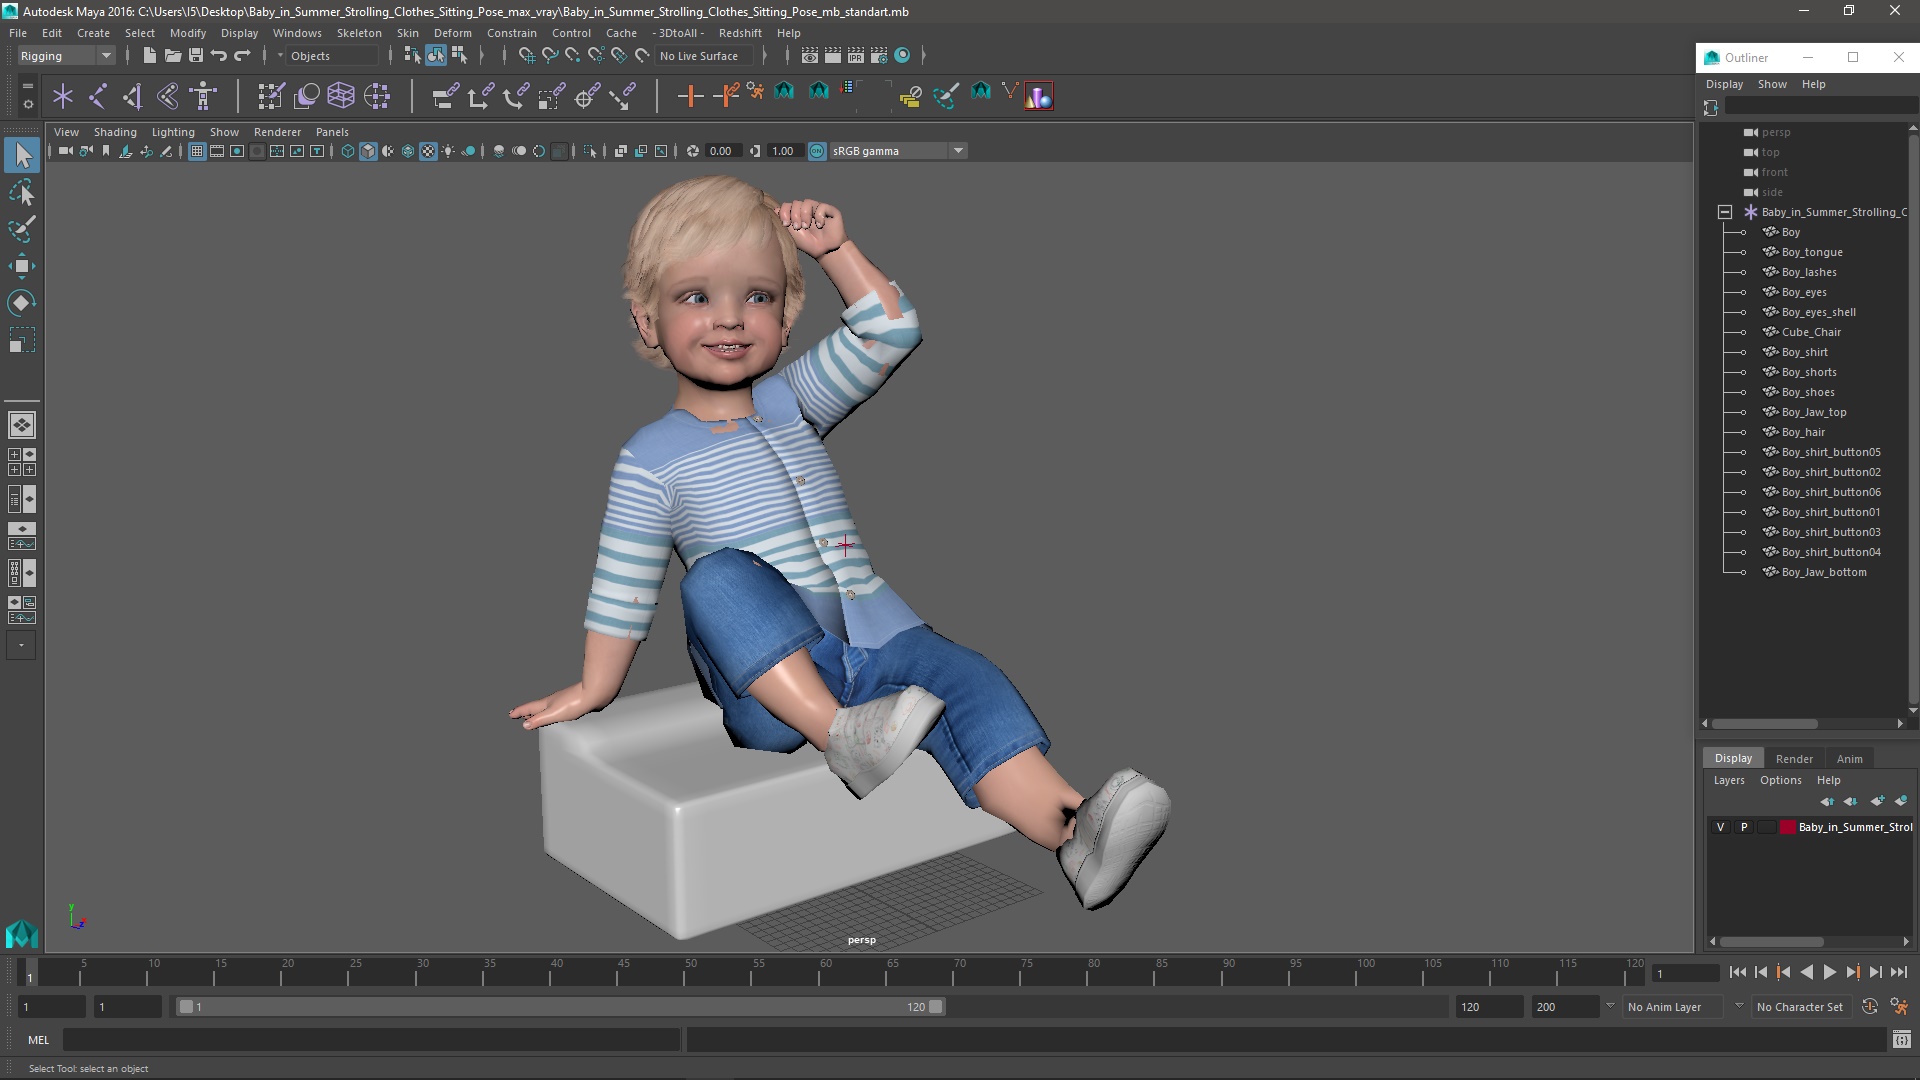Click the snap to grid icon
The height and width of the screenshot is (1080, 1920).
(x=526, y=55)
